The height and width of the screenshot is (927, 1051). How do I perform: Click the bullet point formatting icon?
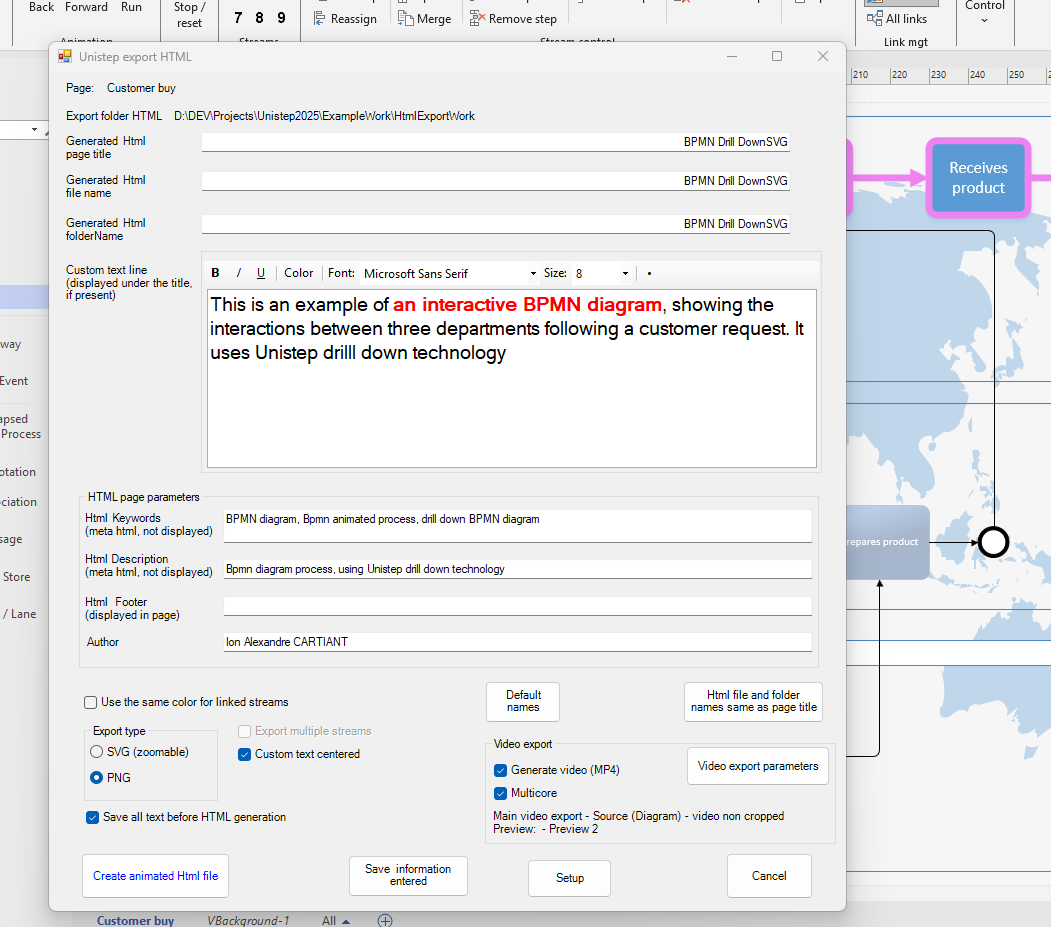pyautogui.click(x=649, y=273)
